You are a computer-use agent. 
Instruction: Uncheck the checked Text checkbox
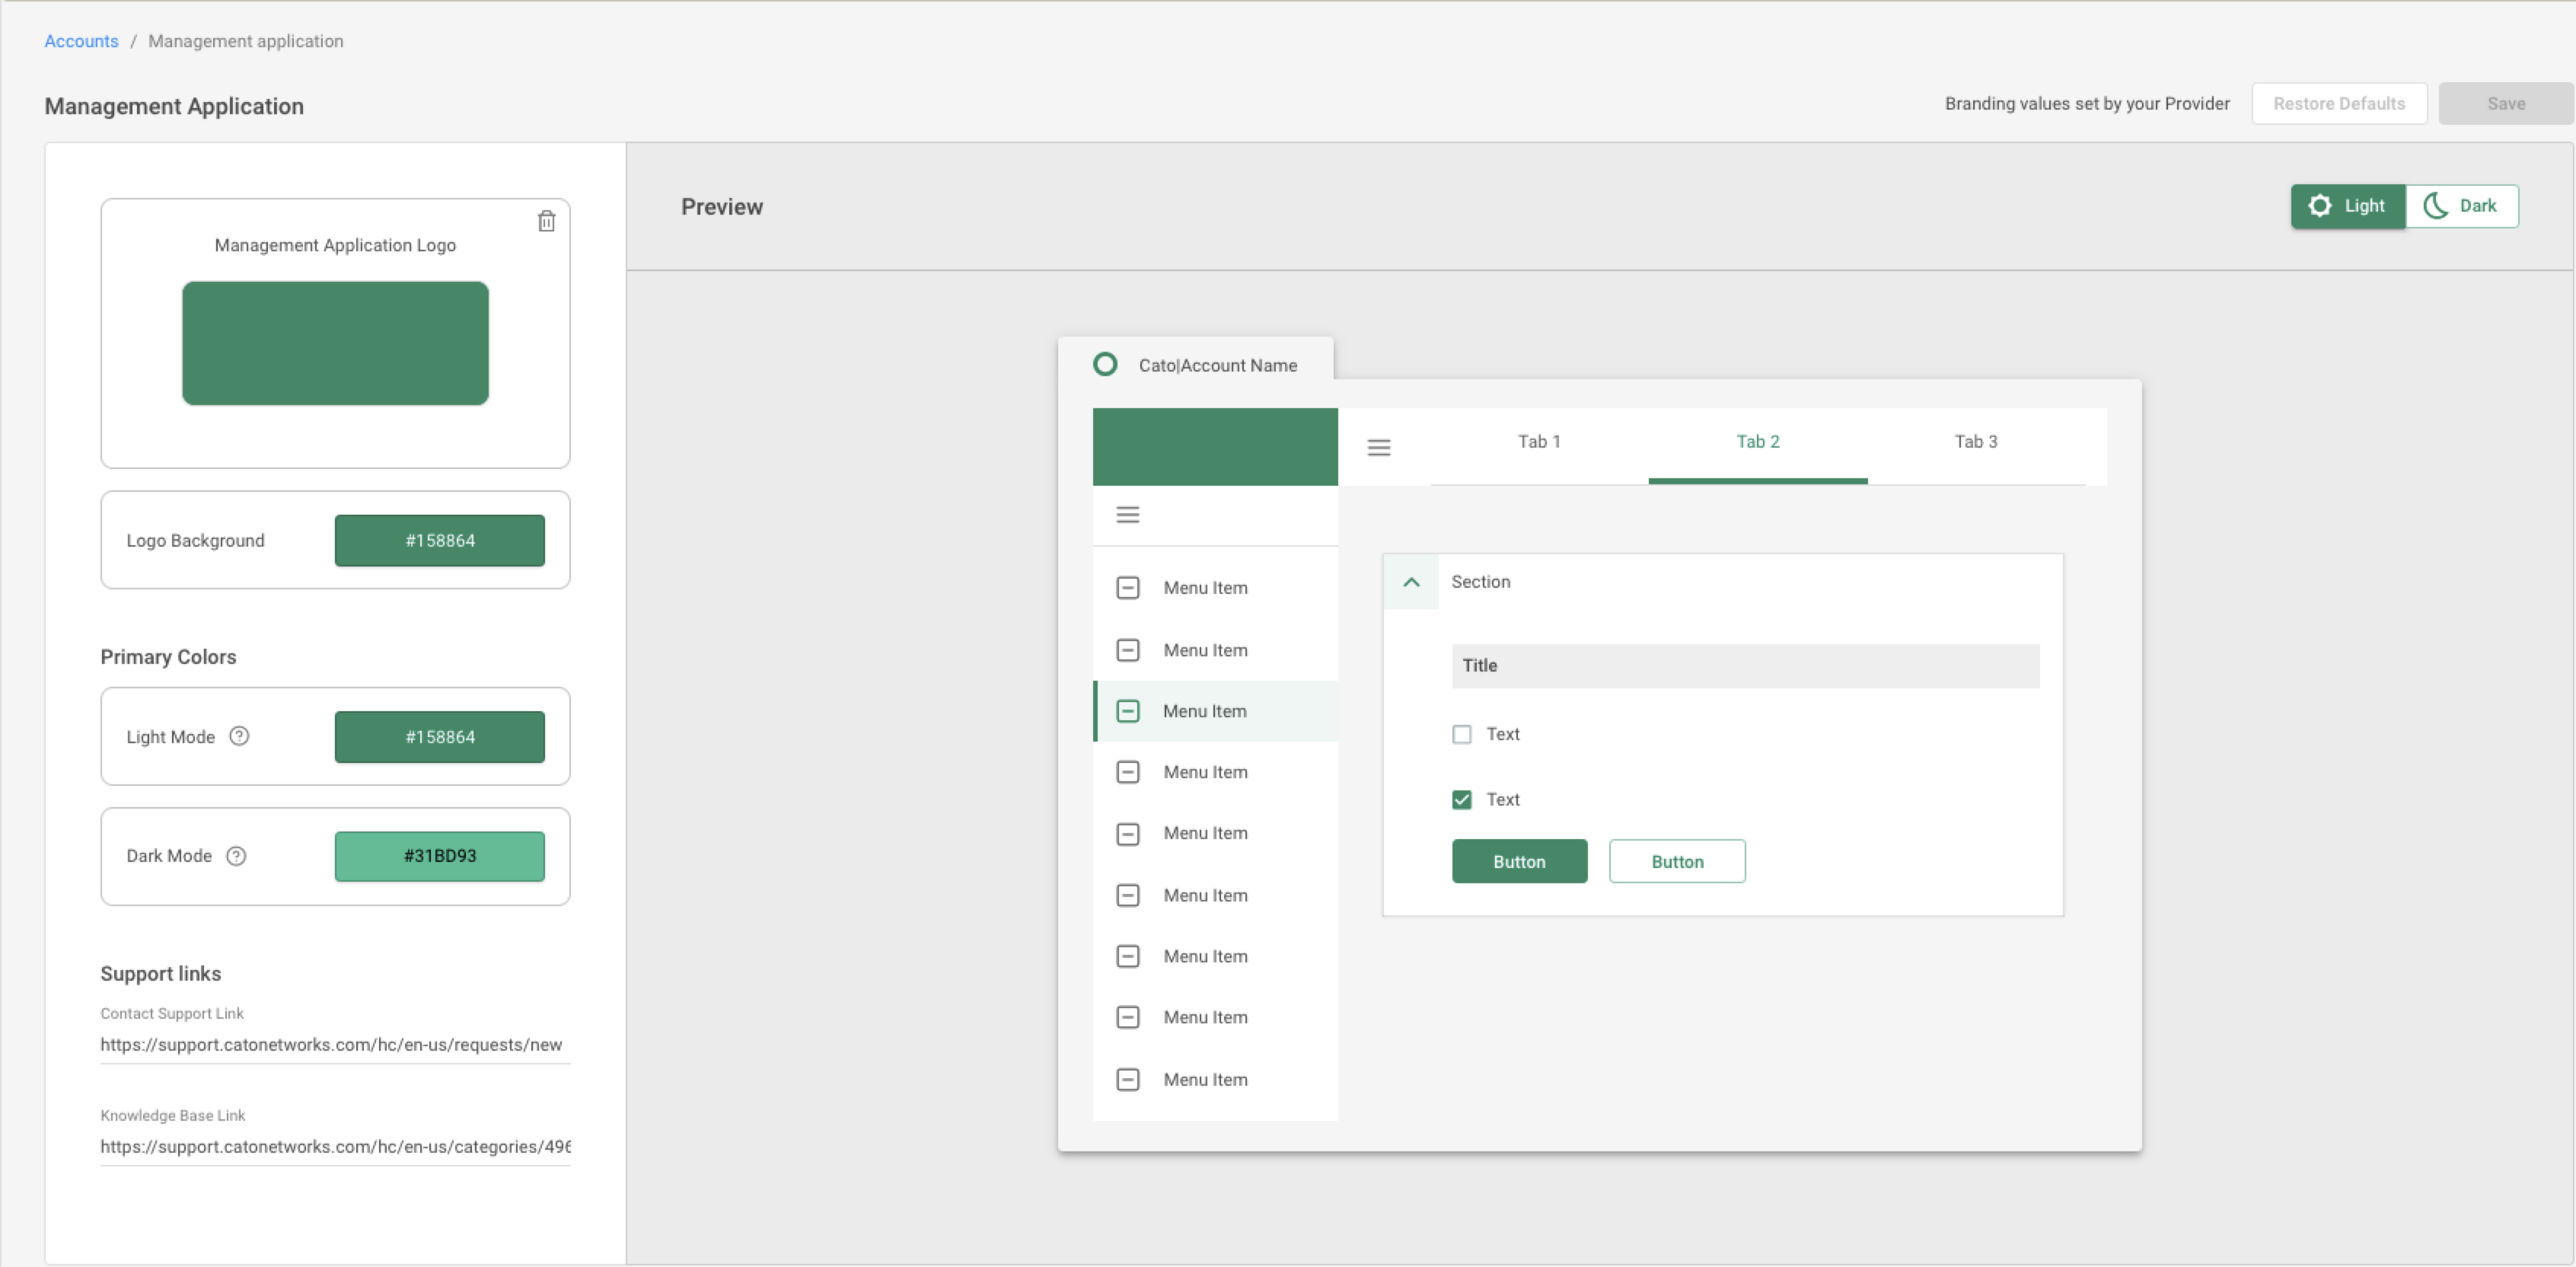(x=1462, y=799)
